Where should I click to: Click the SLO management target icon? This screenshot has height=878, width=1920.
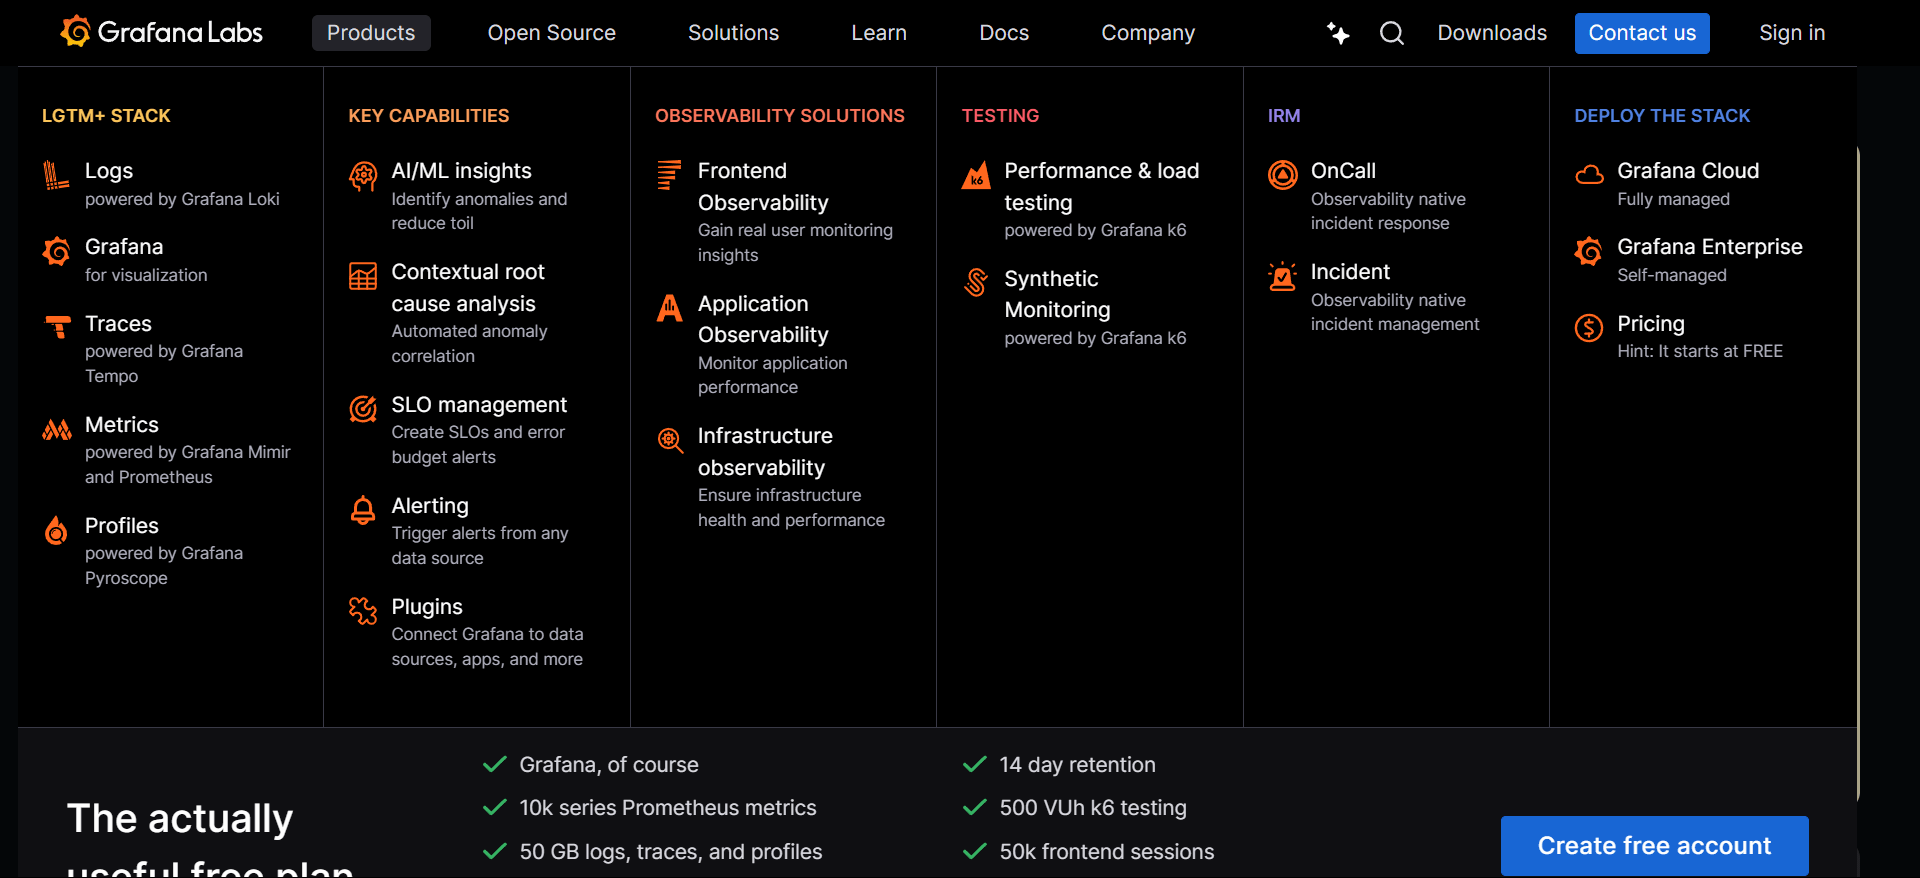[x=363, y=409]
